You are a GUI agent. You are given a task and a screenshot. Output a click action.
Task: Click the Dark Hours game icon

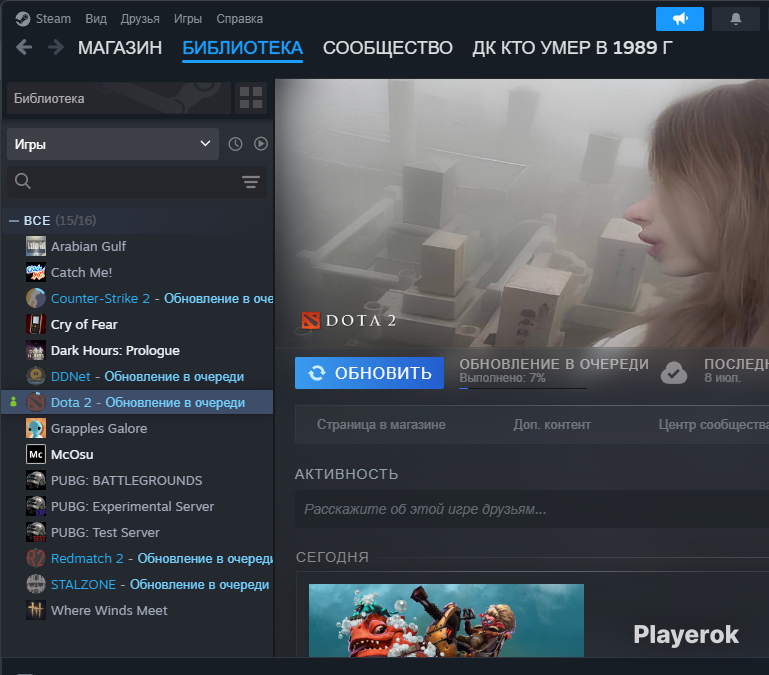click(36, 350)
